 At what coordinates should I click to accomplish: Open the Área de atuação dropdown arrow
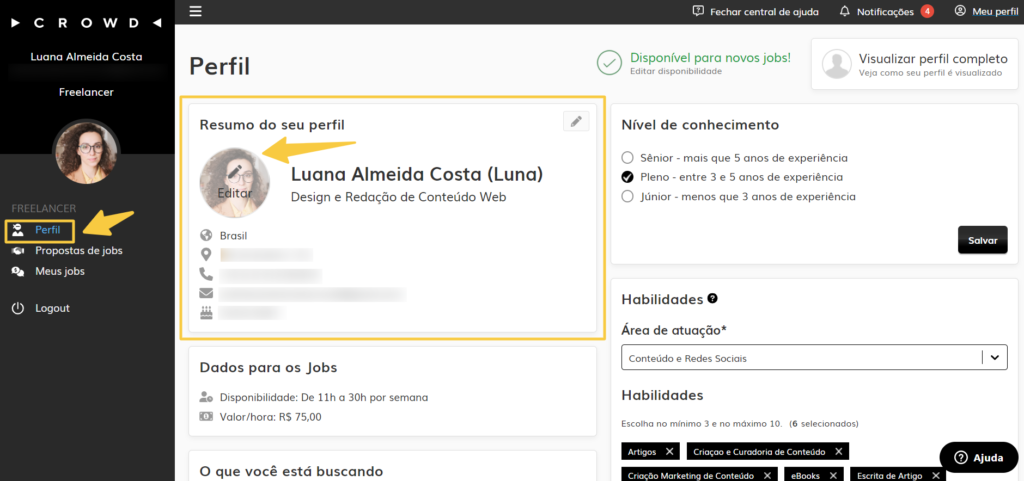995,357
